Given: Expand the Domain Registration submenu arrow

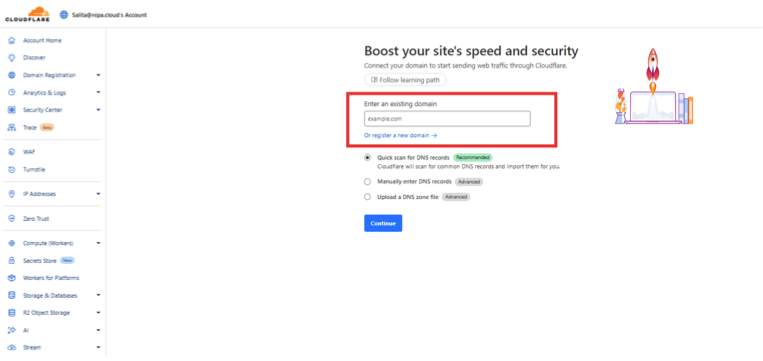Looking at the screenshot, I should coord(98,75).
